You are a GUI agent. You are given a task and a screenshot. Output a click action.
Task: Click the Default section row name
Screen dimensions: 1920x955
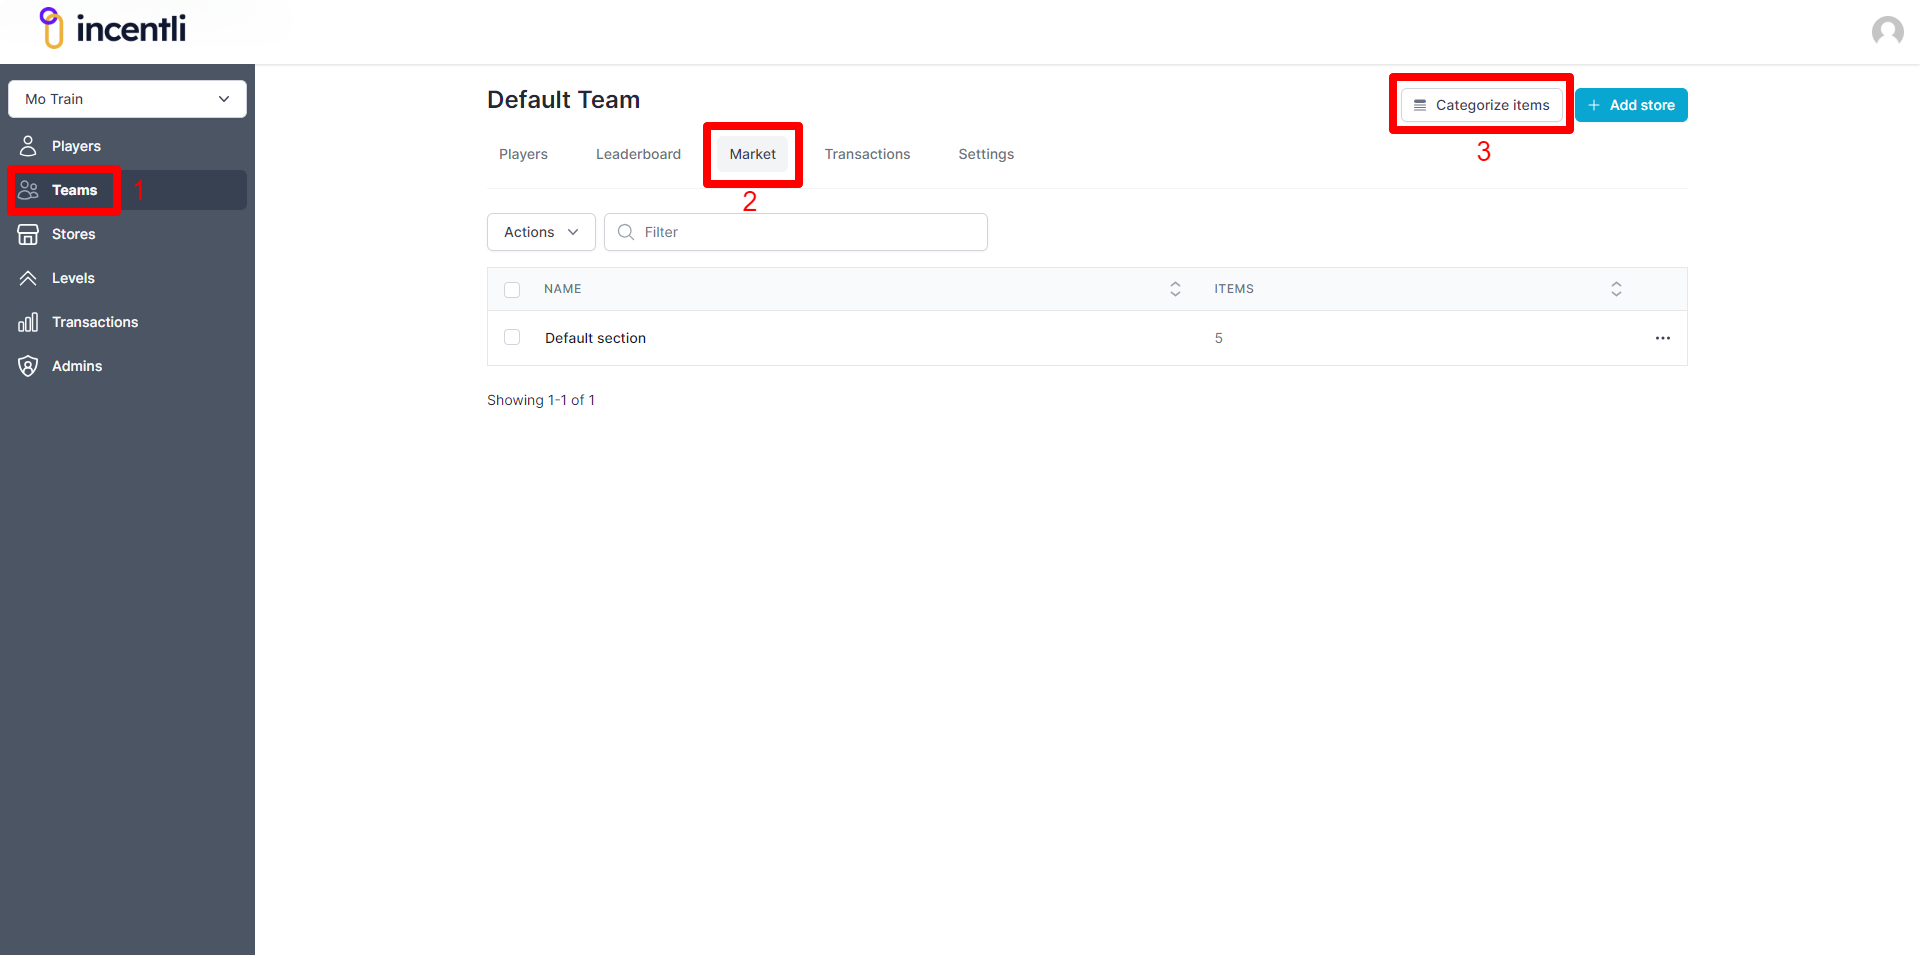595,338
